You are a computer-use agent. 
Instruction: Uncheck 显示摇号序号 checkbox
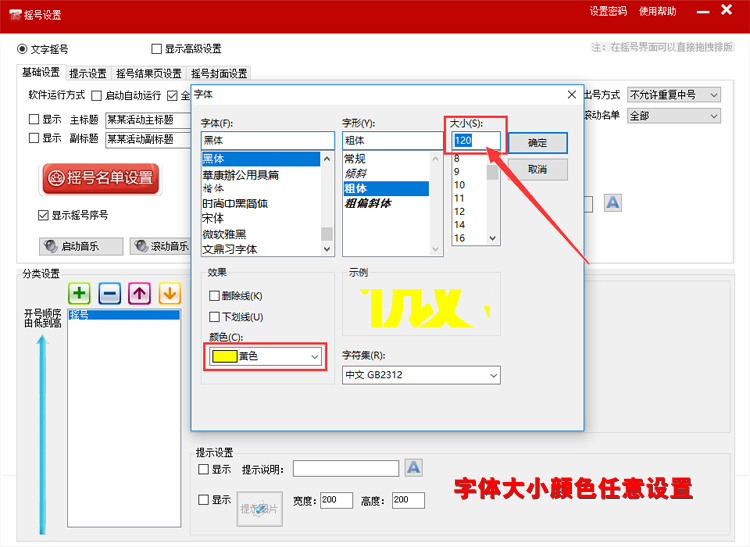coord(43,215)
